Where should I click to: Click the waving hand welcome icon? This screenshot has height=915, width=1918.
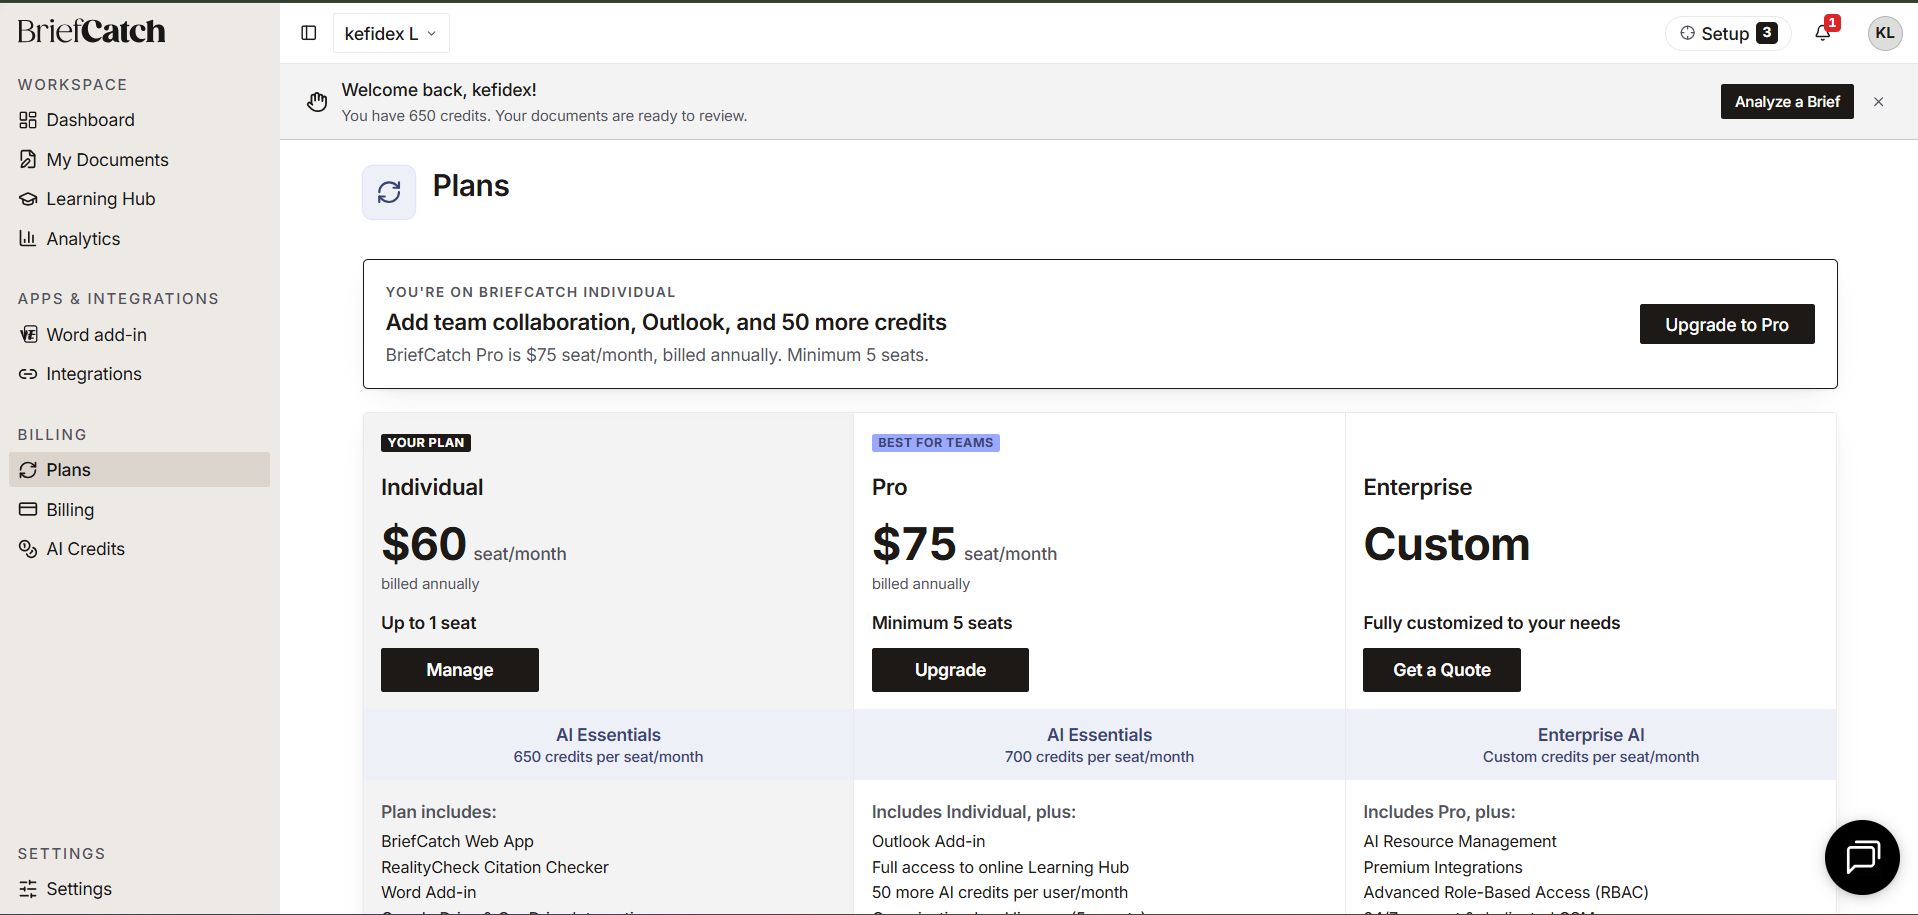pyautogui.click(x=317, y=101)
